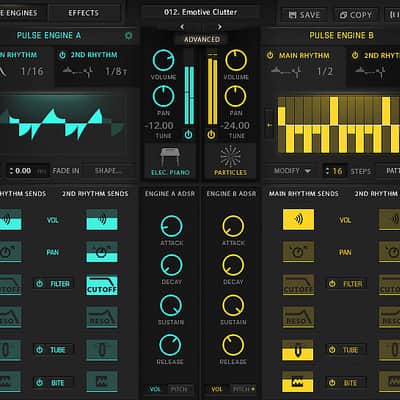The image size is (400, 400).
Task: Toggle Engine A Tube power button
Action: click(x=40, y=350)
